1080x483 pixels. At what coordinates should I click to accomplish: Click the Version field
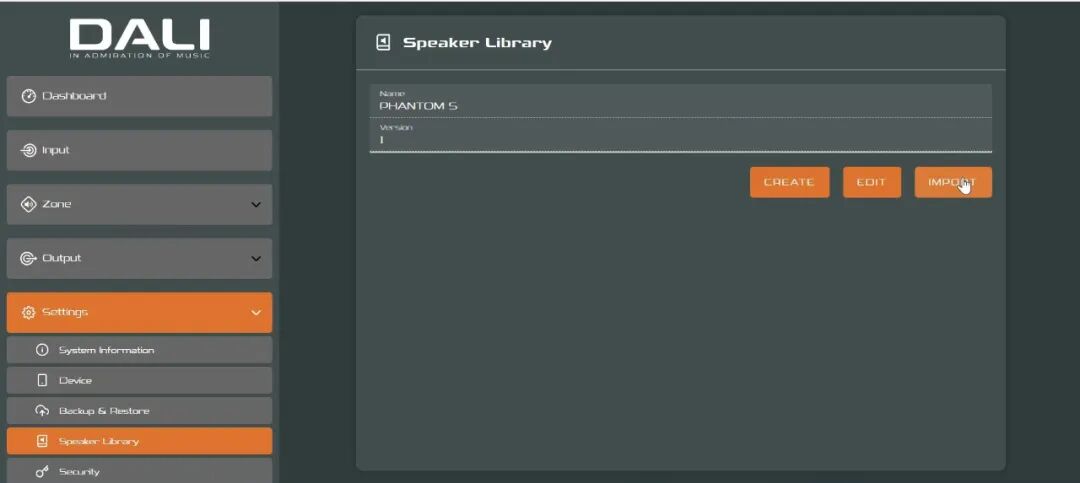681,134
